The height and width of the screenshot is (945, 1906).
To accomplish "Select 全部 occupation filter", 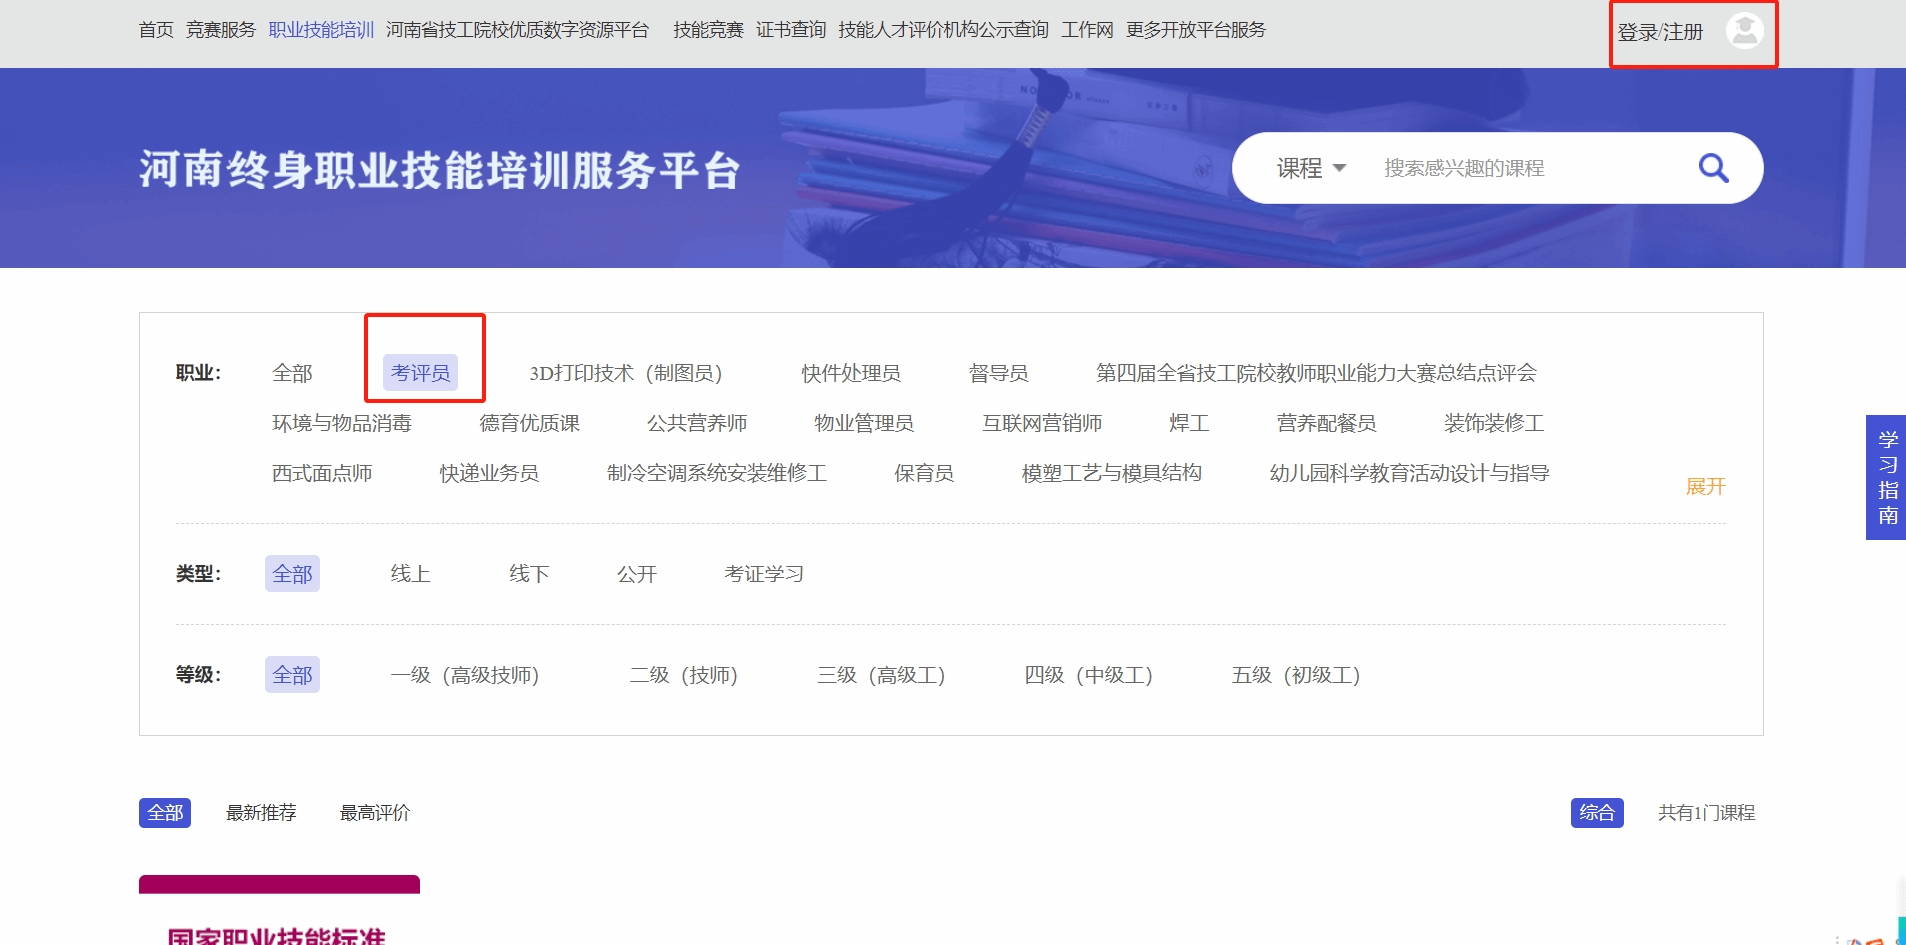I will tap(292, 373).
